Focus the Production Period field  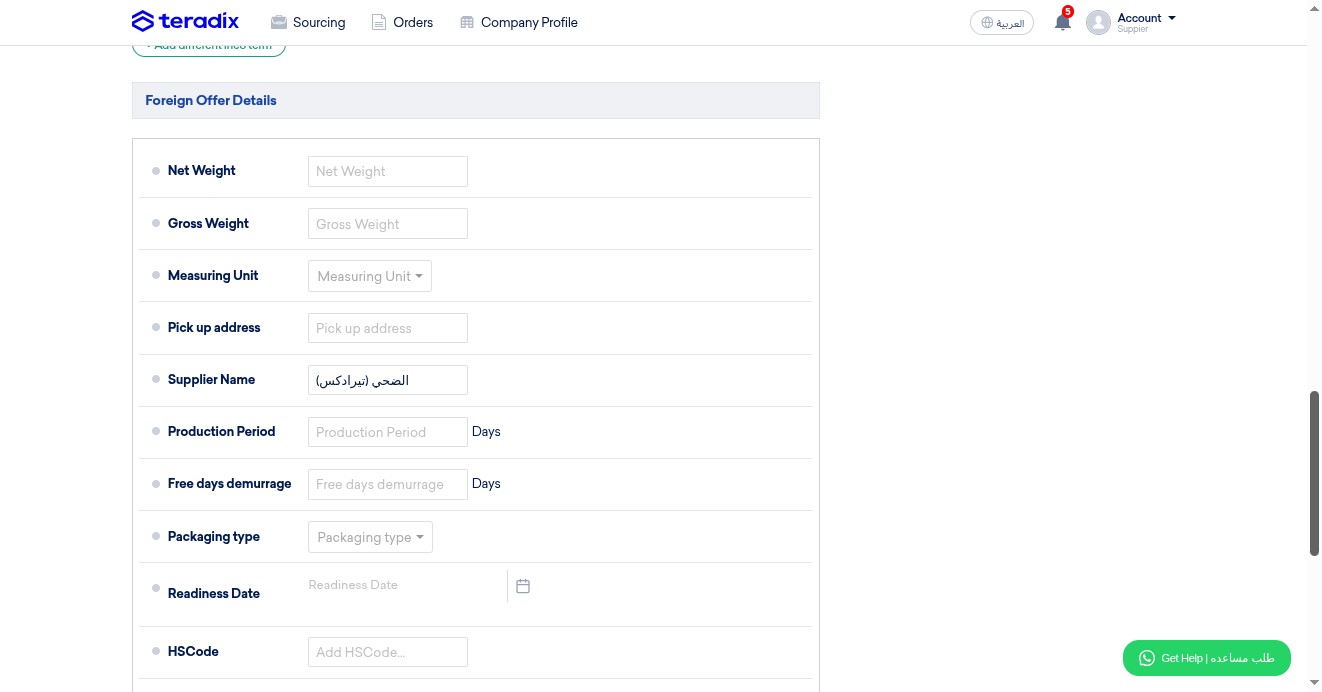[x=388, y=432]
